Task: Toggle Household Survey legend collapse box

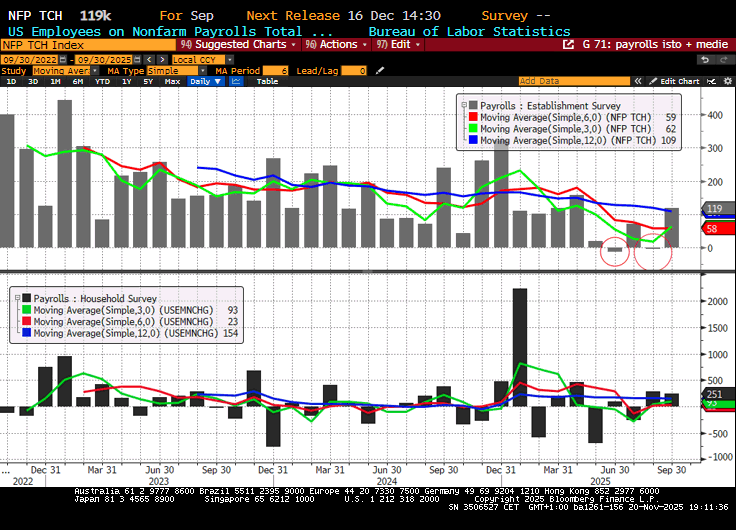Action: [x=17, y=298]
